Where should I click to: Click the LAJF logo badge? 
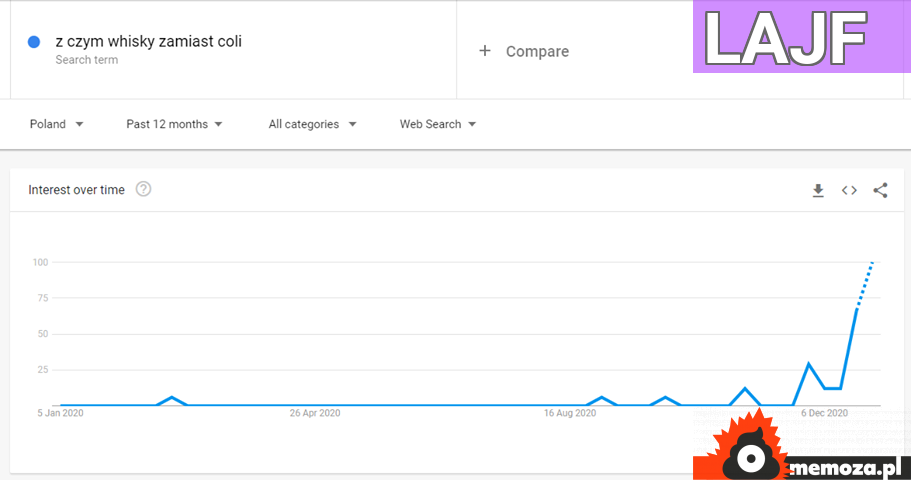pyautogui.click(x=800, y=37)
